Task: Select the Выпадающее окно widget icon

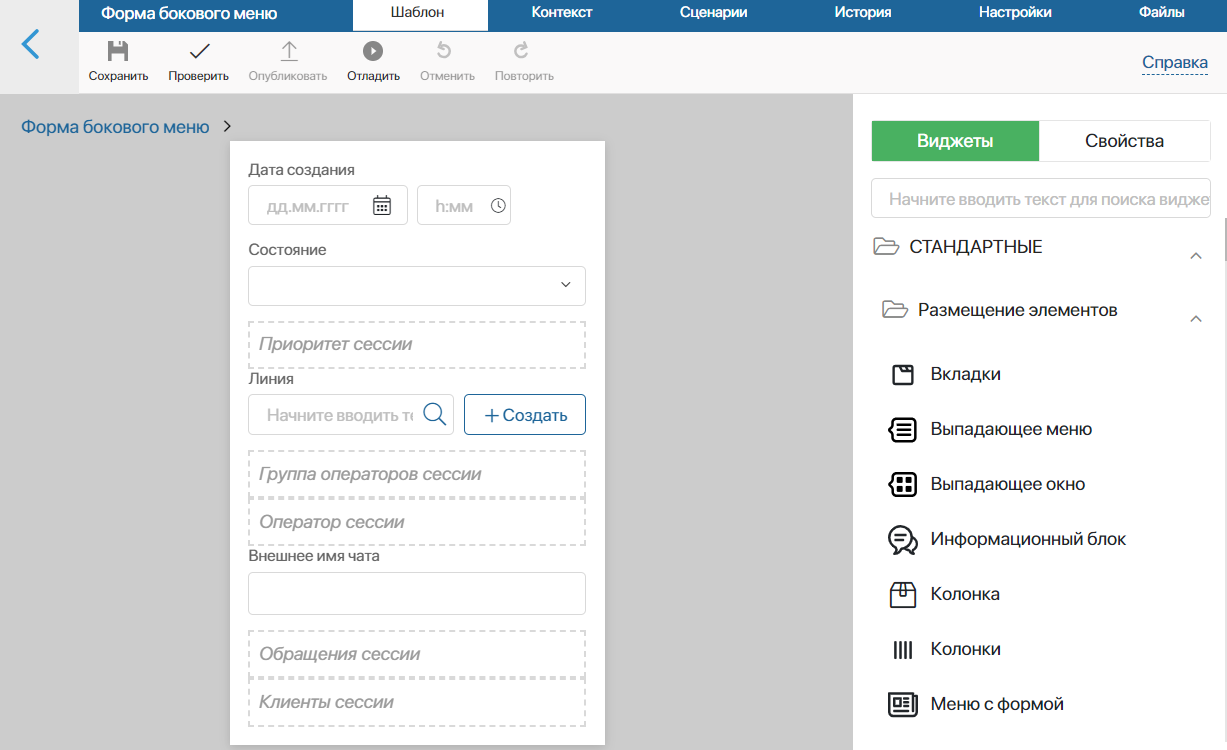Action: tap(902, 484)
